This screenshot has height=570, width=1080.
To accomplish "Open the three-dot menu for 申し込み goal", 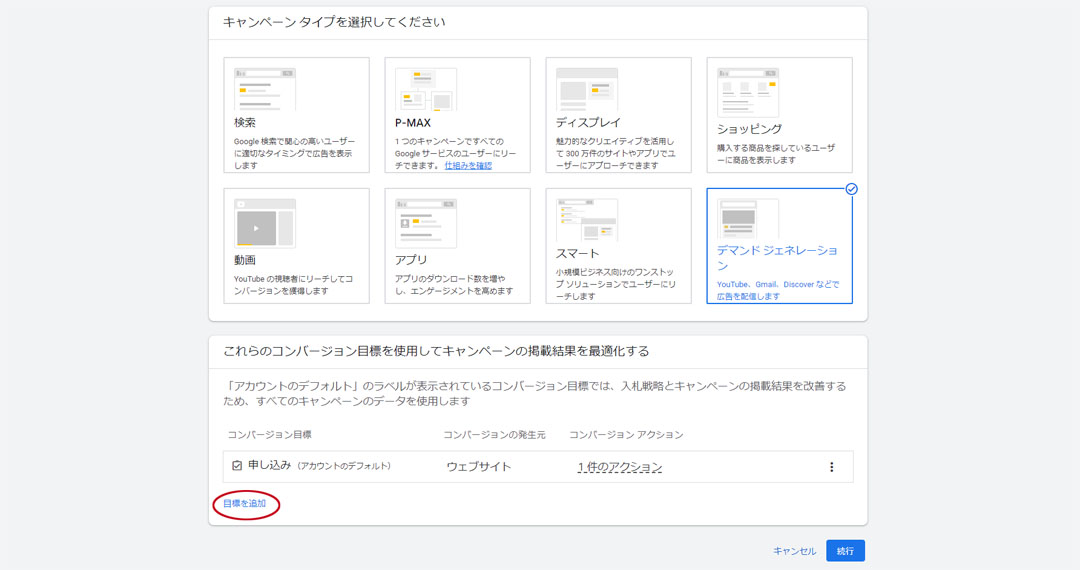I will pos(831,467).
